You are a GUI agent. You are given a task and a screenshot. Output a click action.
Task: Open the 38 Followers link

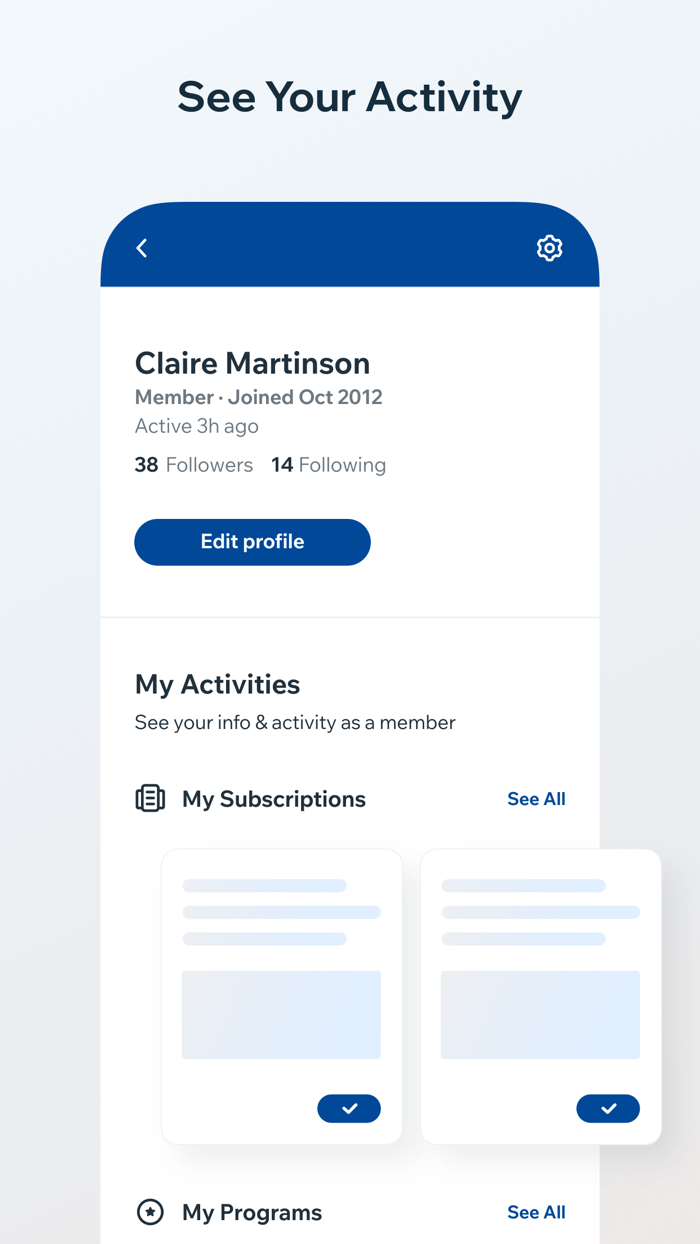[194, 464]
